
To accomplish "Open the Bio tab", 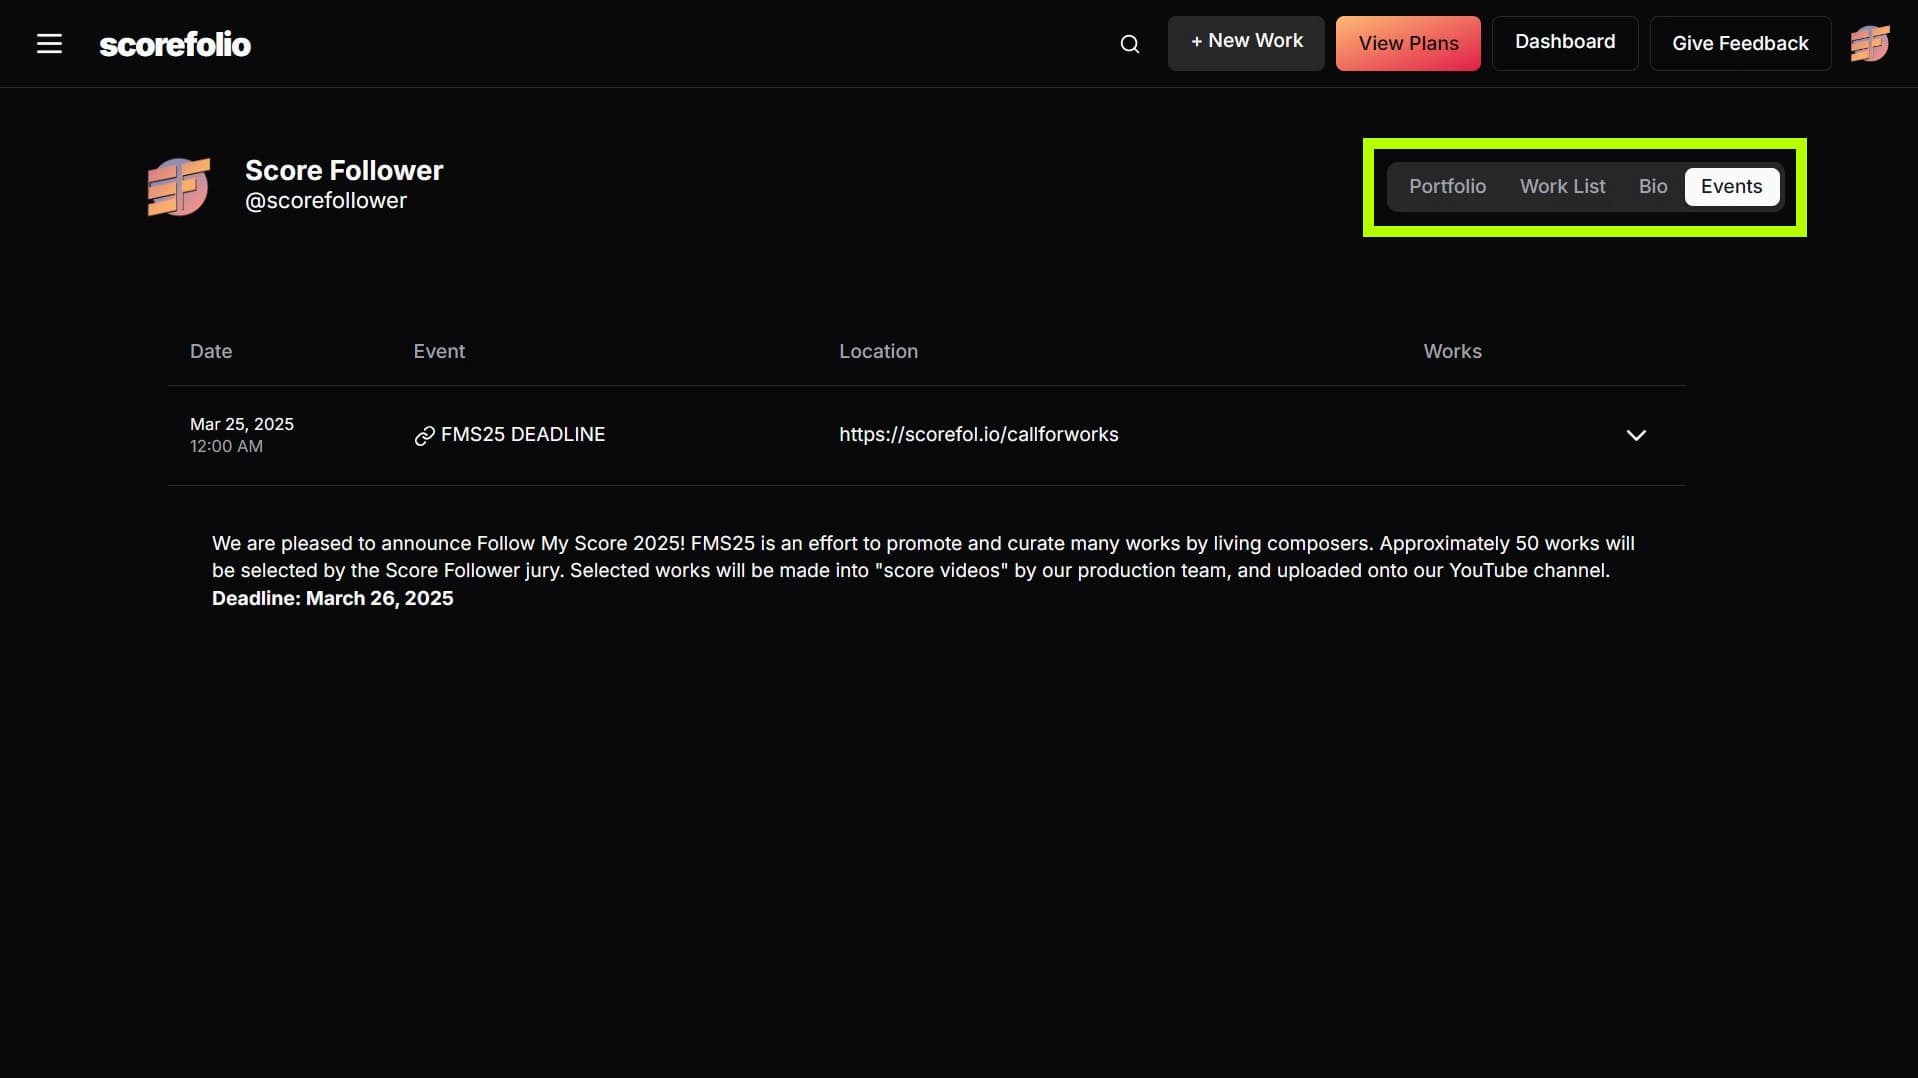I will coord(1653,187).
